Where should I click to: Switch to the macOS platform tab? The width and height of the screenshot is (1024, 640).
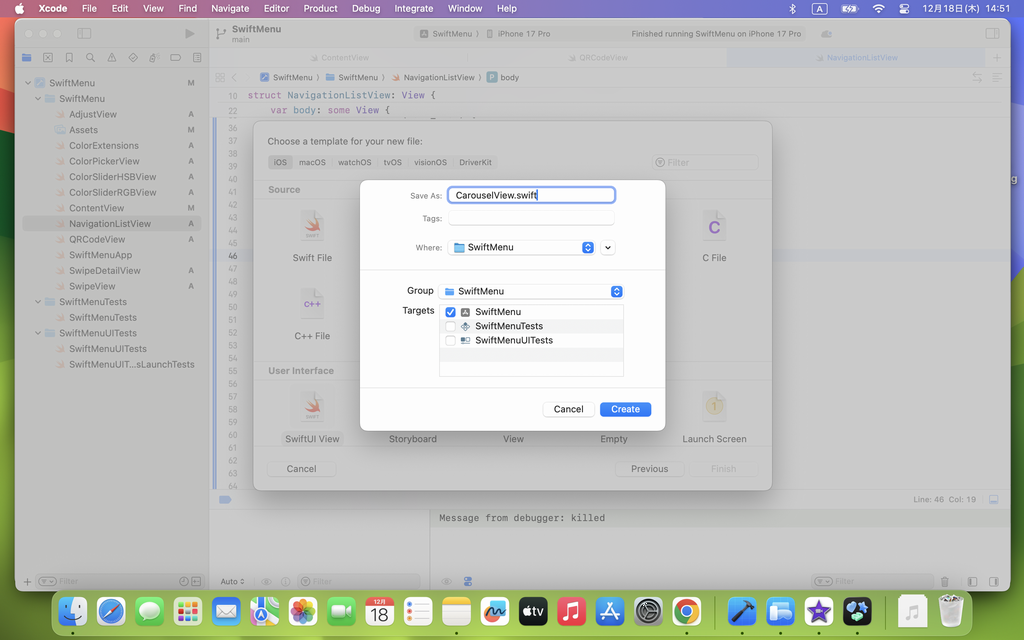coord(312,162)
